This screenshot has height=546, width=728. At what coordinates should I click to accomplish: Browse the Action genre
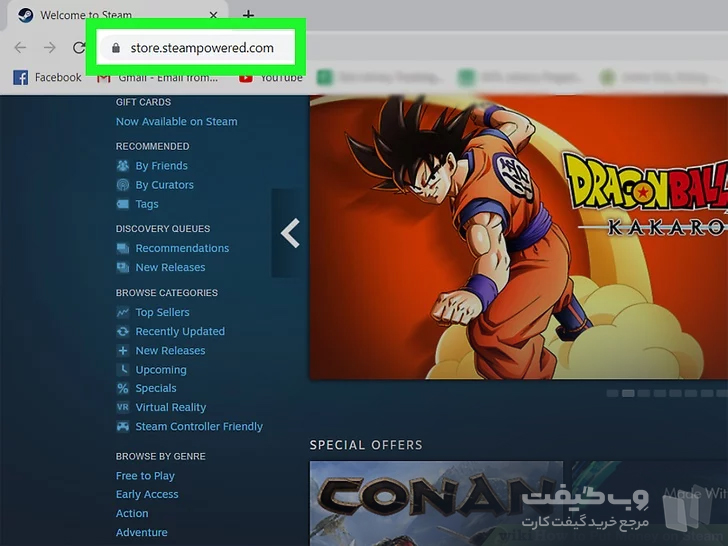pos(132,514)
